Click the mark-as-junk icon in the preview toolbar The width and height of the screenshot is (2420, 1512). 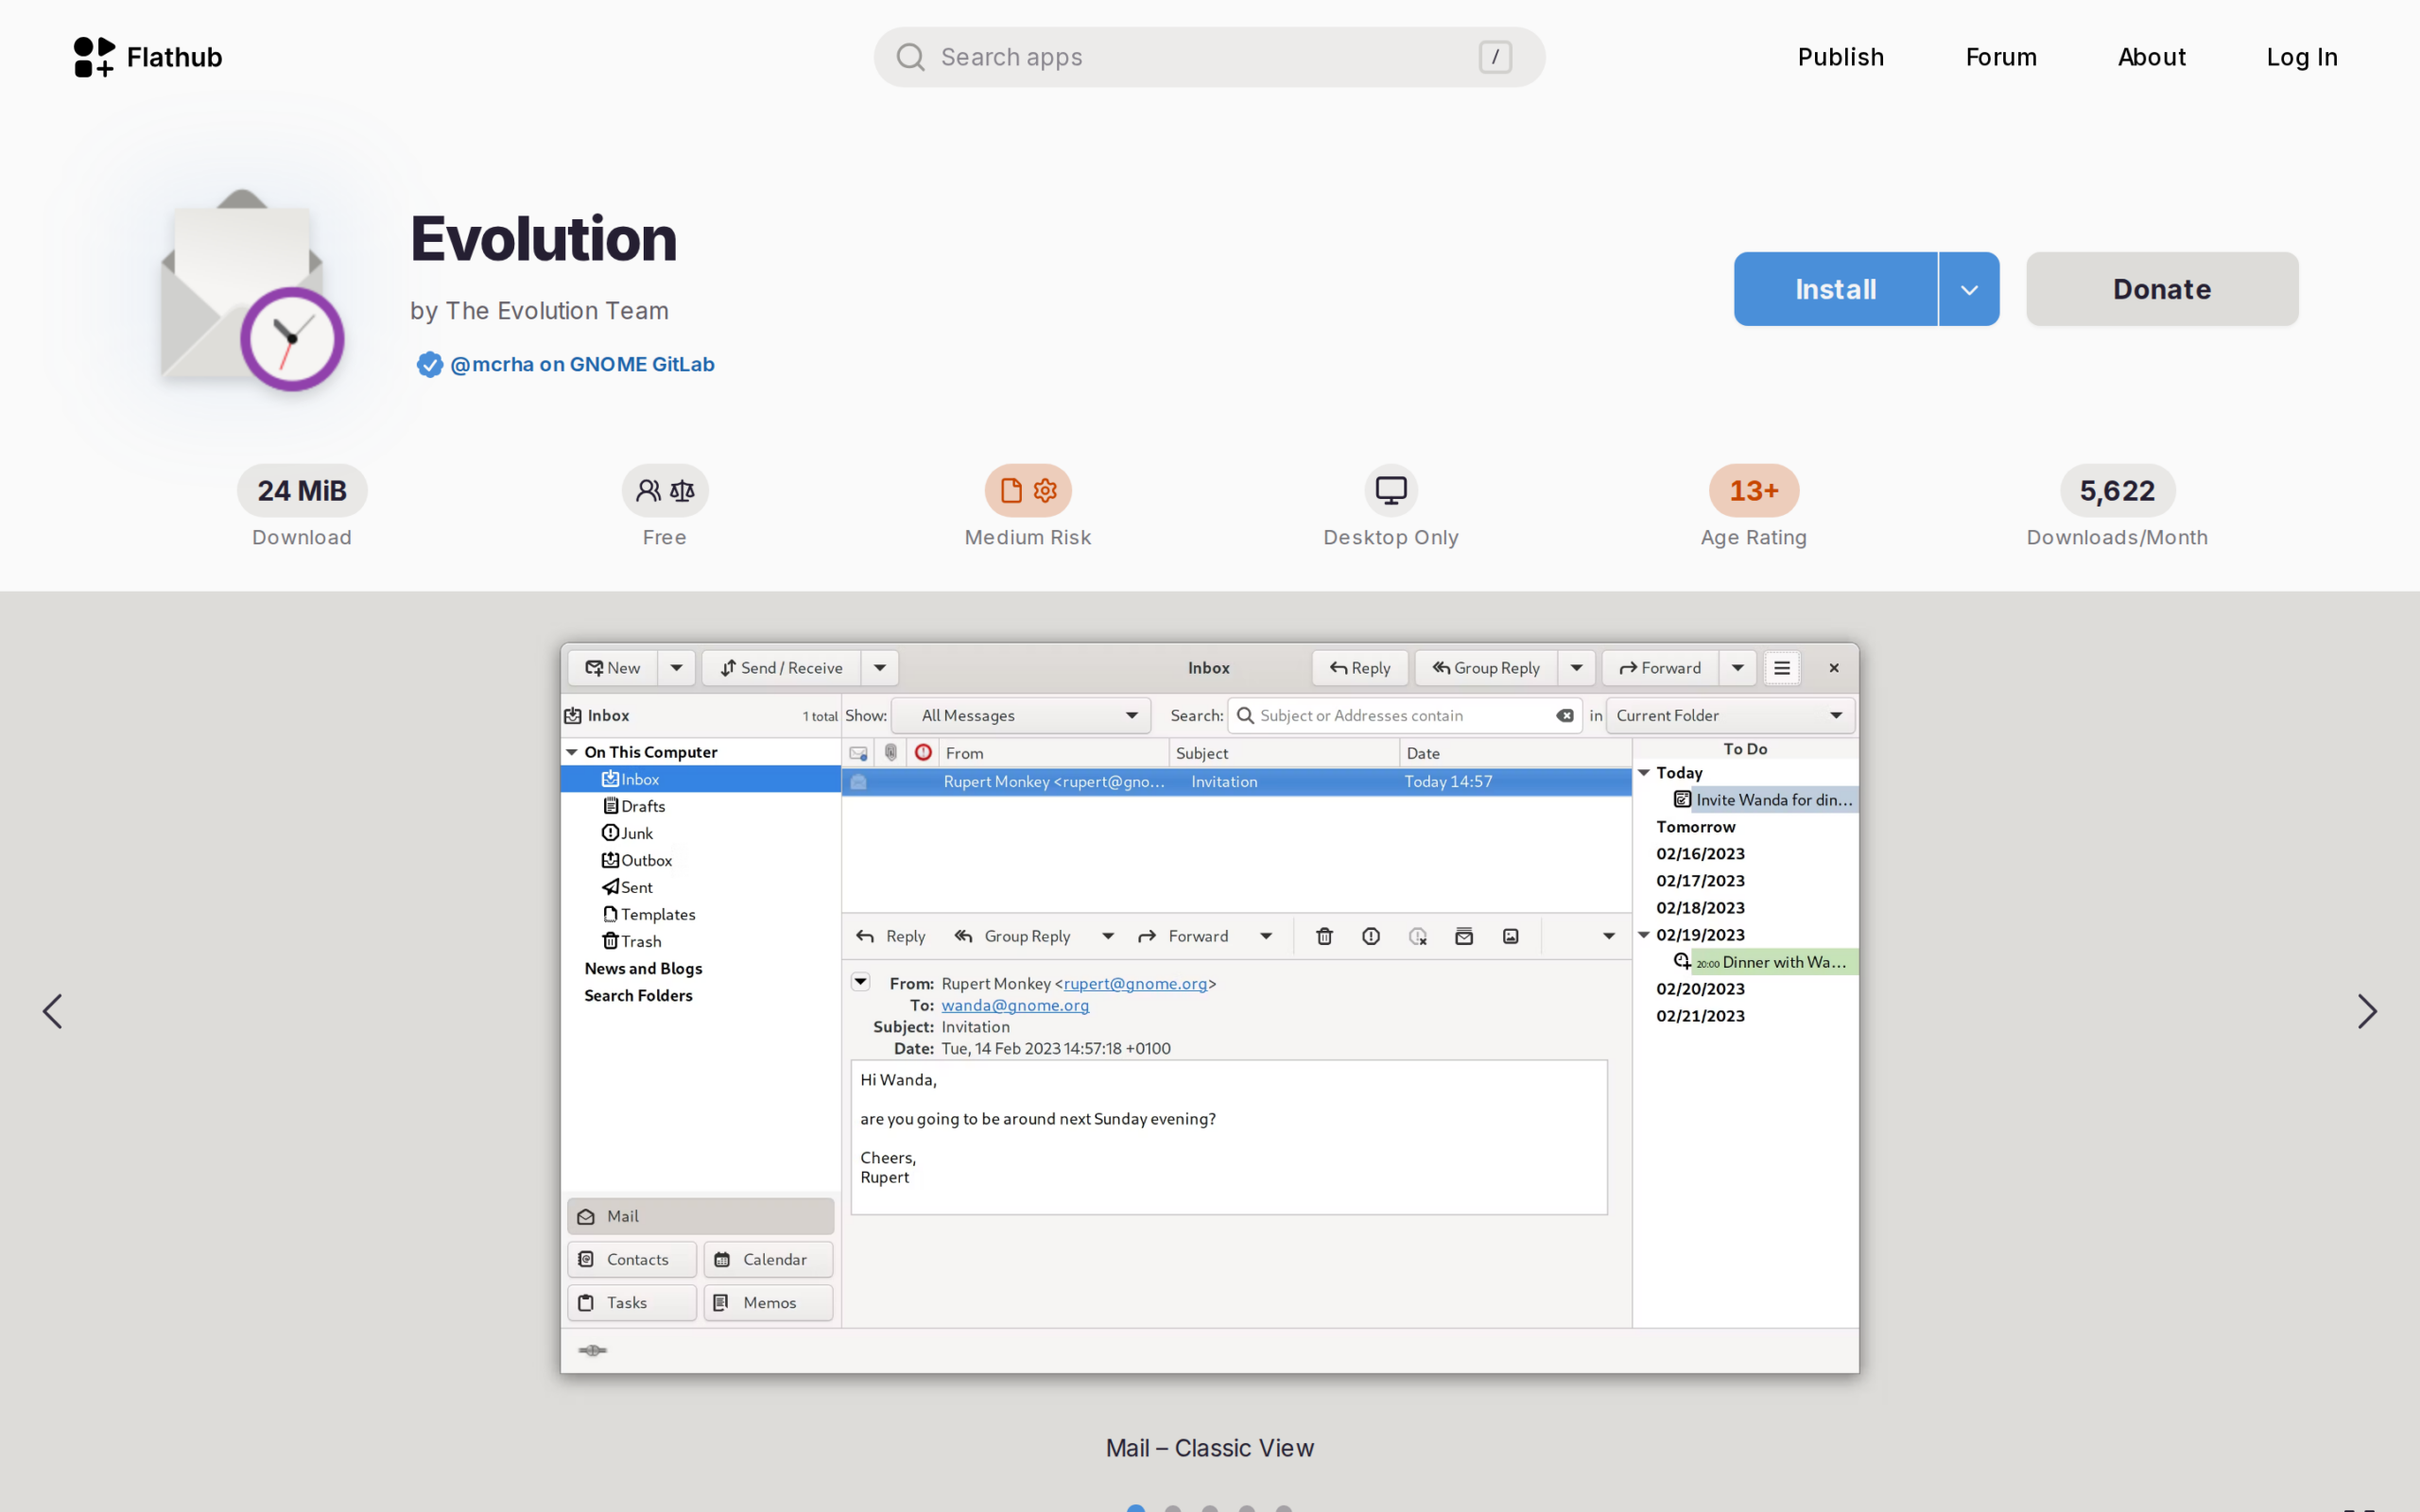tap(1371, 936)
